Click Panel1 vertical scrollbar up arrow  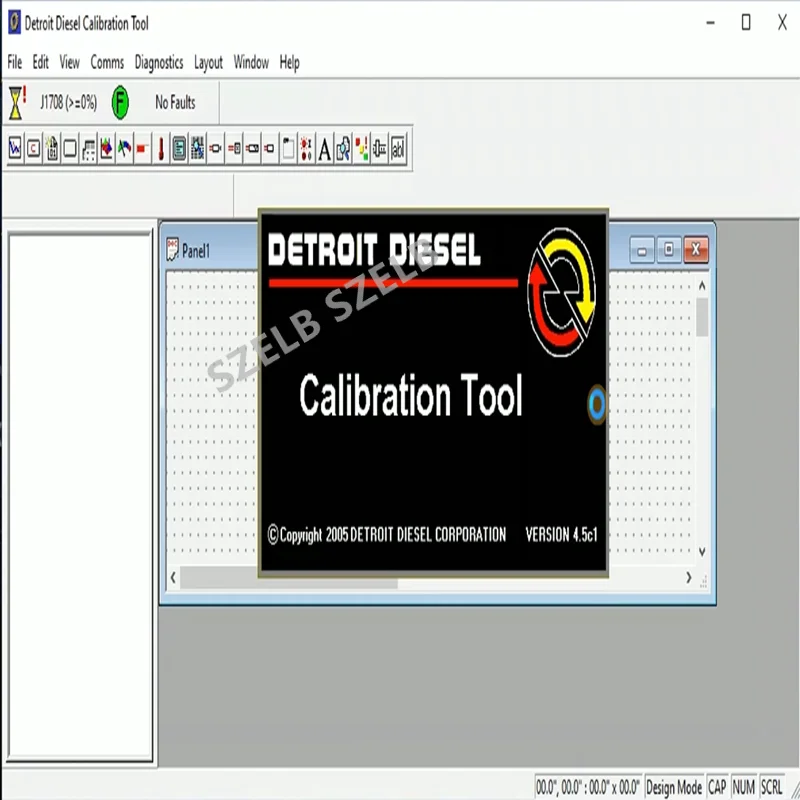click(x=702, y=286)
